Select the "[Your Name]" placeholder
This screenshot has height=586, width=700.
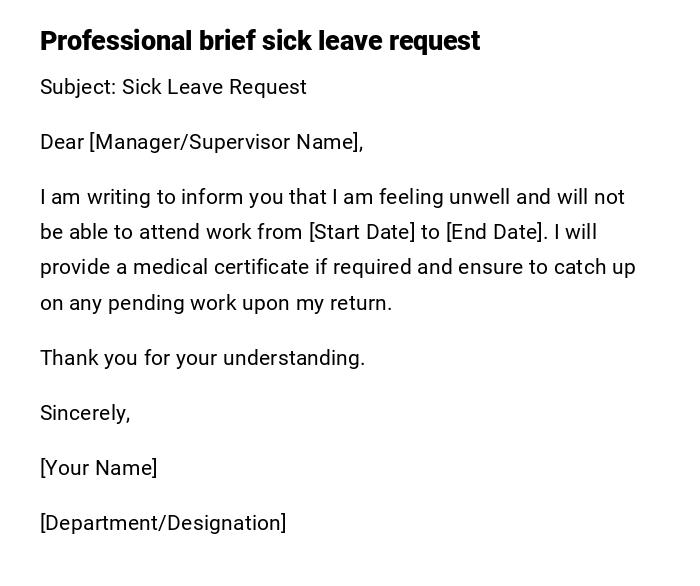point(98,468)
